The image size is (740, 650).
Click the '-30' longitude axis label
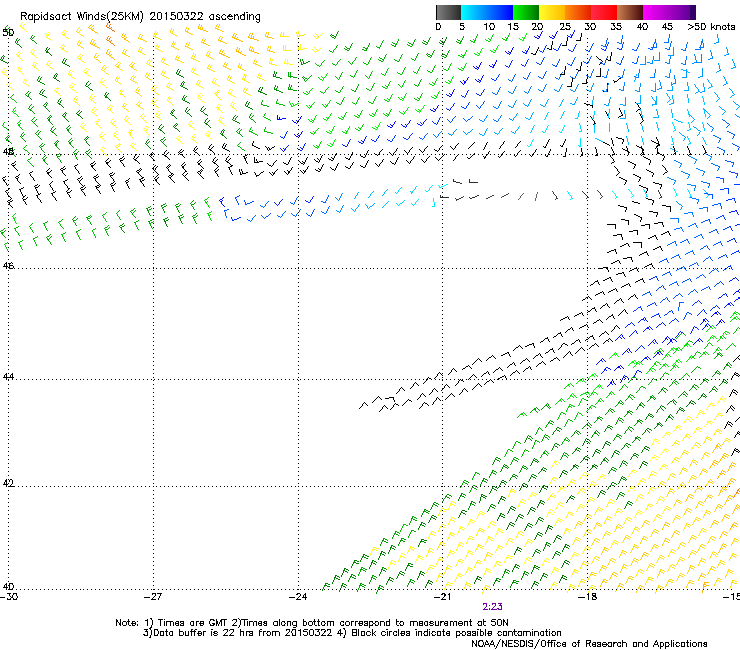[9, 597]
